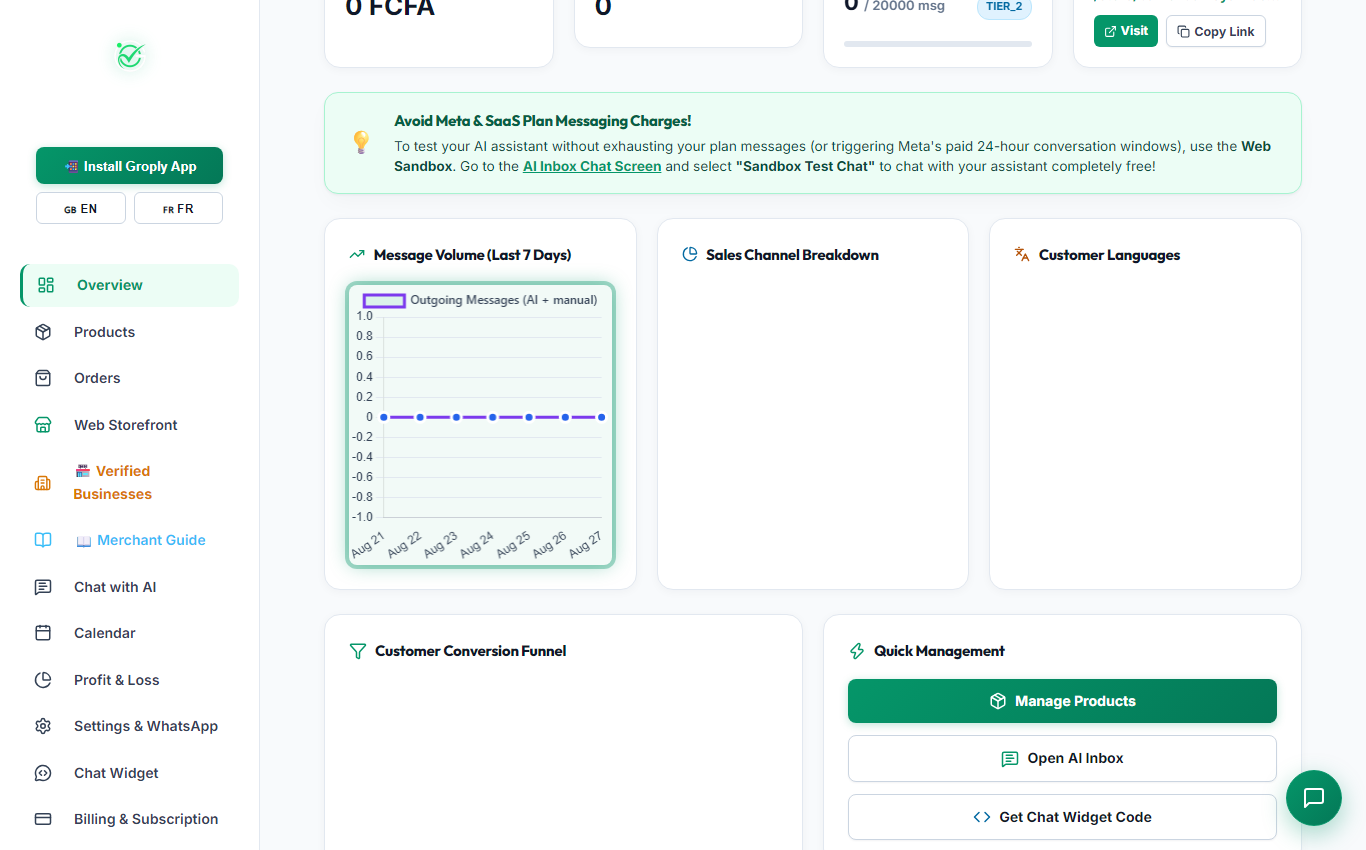Click the TIER_2 badge
The image size is (1366, 850).
click(1004, 6)
